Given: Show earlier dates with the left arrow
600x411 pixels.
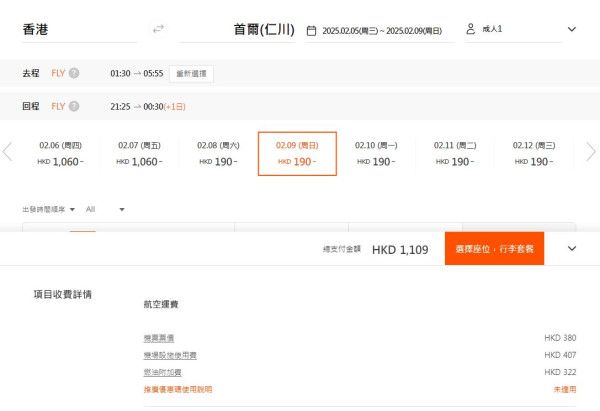Looking at the screenshot, I should pyautogui.click(x=7, y=152).
